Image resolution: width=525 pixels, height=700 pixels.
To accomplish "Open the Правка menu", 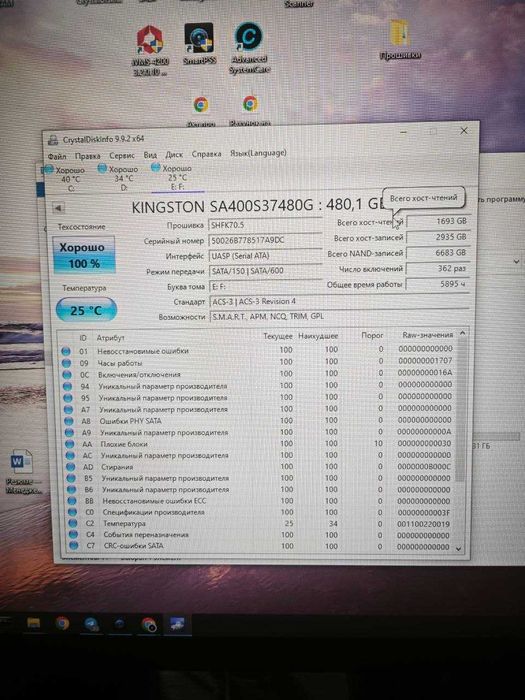I will click(88, 156).
